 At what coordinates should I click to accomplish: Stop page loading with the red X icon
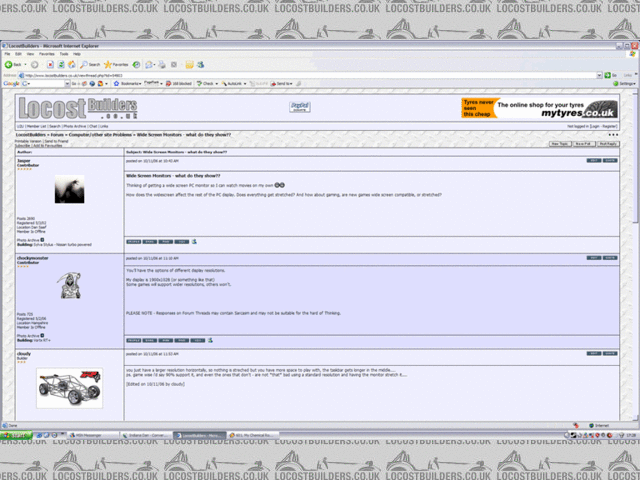click(50, 64)
